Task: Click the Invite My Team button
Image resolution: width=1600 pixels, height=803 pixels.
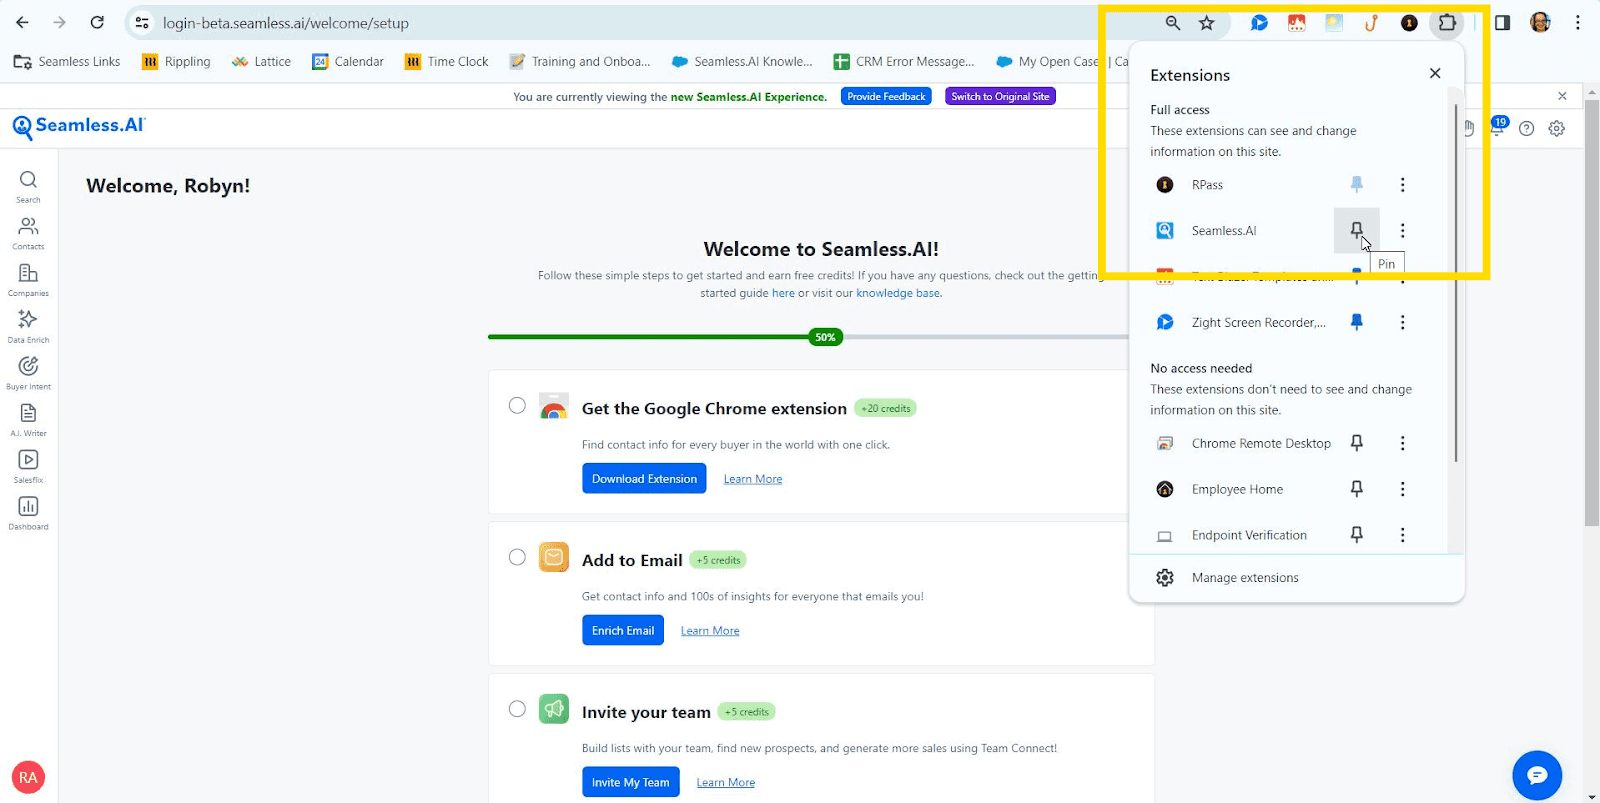Action: click(631, 782)
